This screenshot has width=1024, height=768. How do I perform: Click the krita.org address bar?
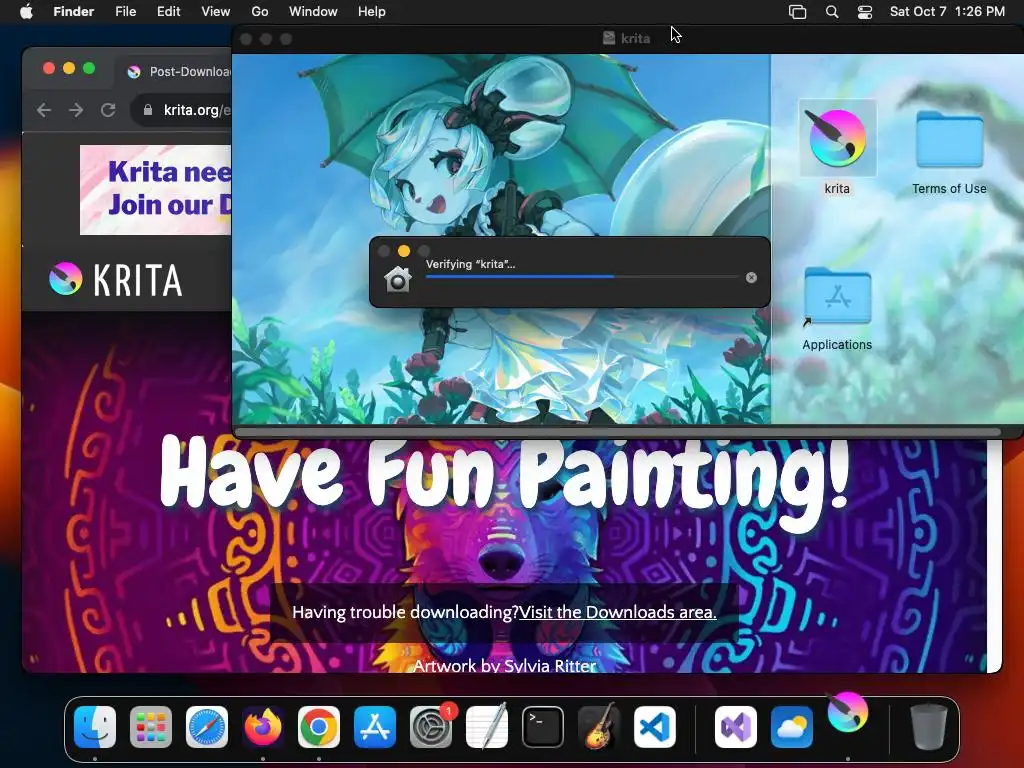(182, 110)
